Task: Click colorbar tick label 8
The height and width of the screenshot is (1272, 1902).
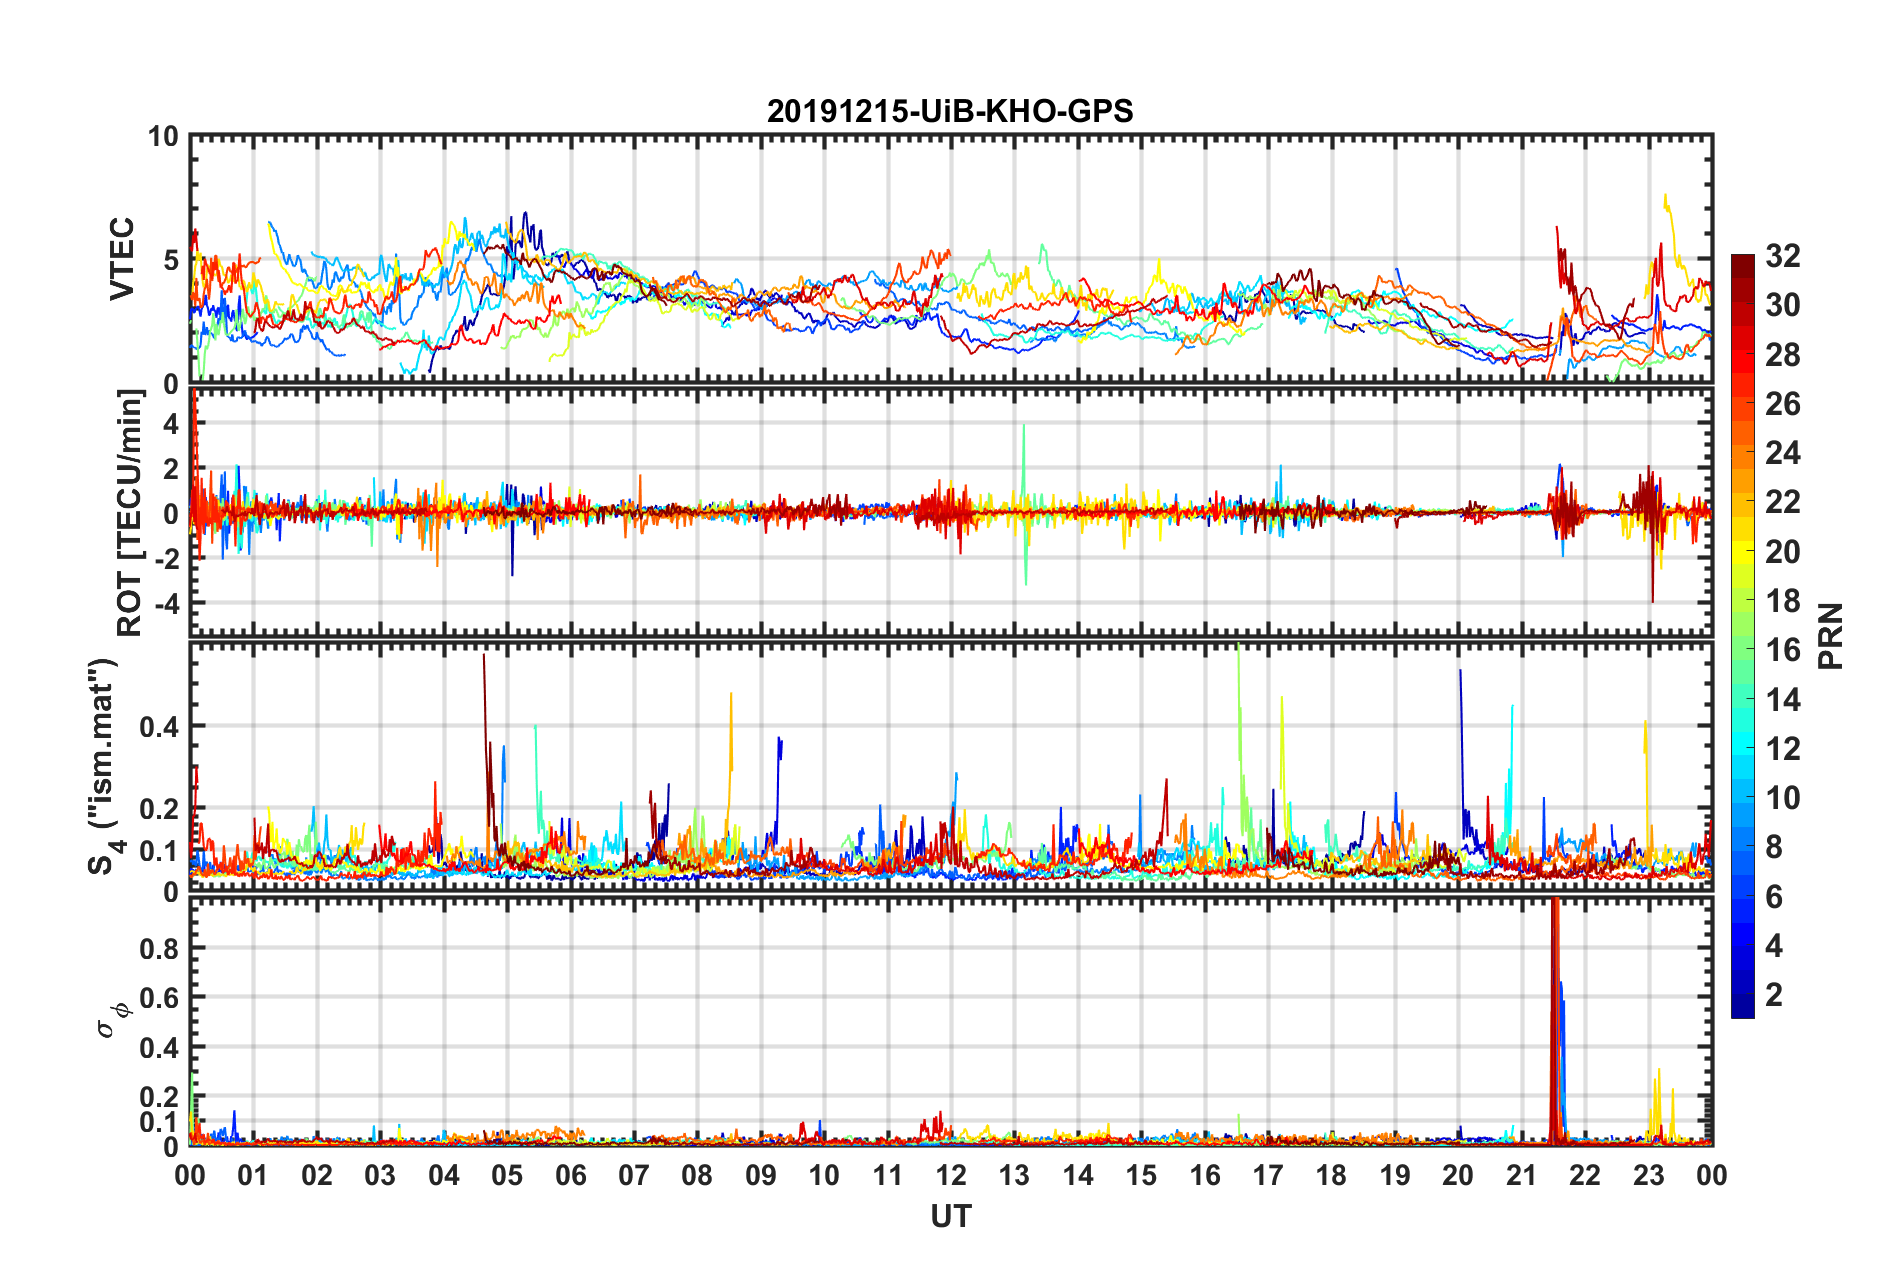Action: (x=1774, y=847)
